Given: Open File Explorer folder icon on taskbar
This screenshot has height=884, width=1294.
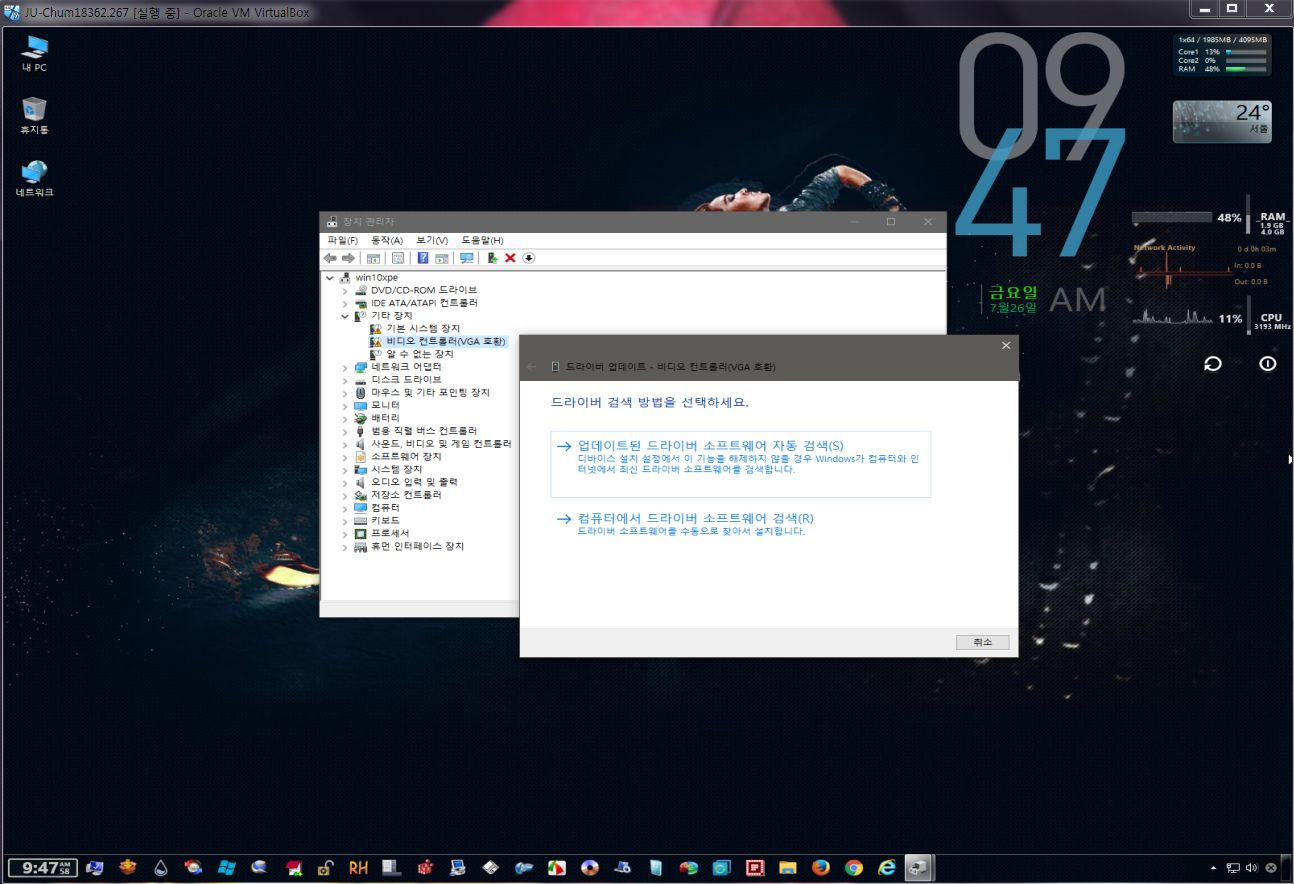Looking at the screenshot, I should coord(788,868).
